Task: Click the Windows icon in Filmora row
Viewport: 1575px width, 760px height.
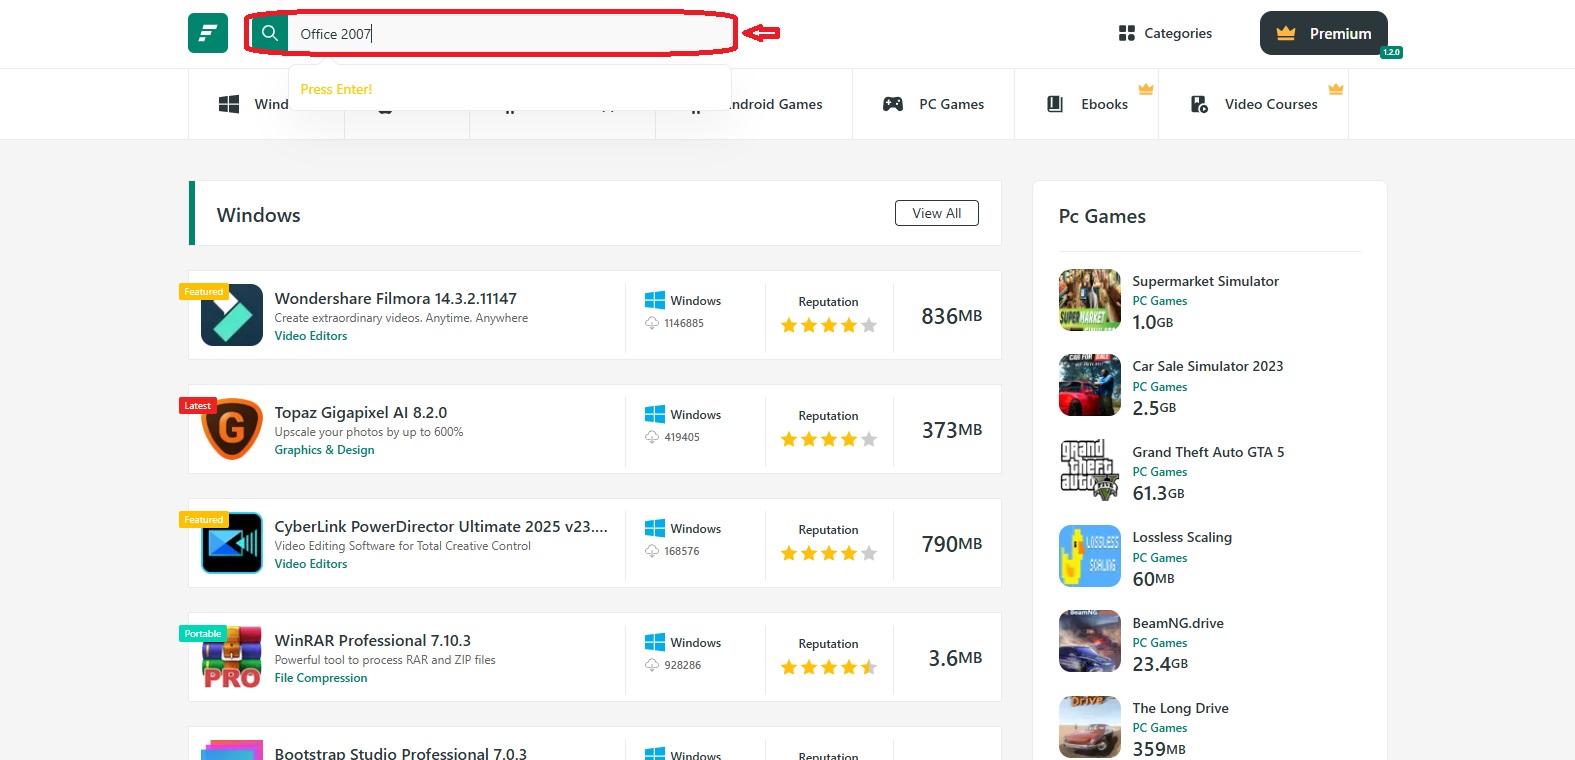Action: coord(655,300)
